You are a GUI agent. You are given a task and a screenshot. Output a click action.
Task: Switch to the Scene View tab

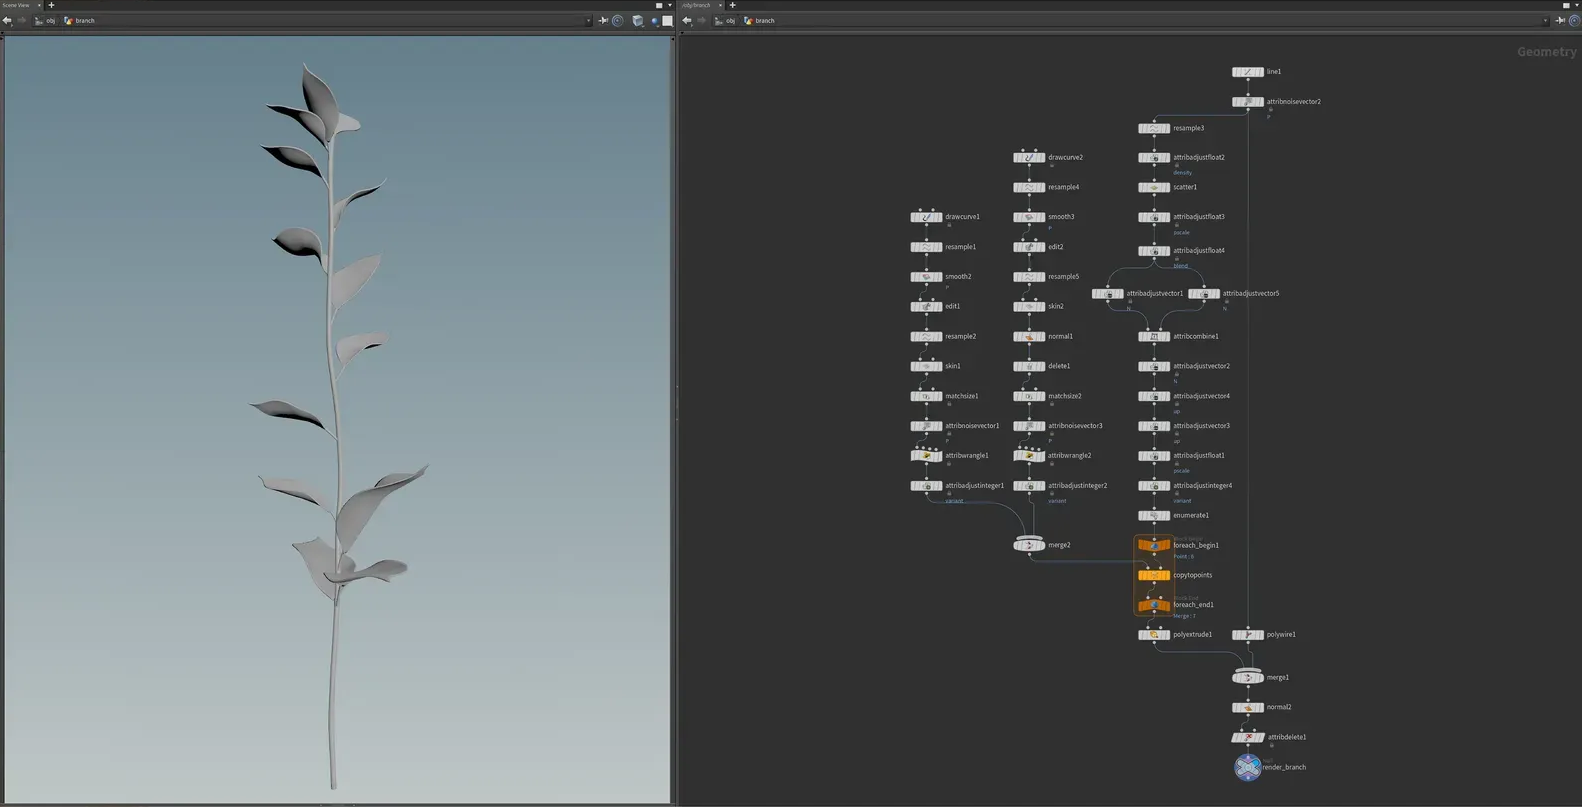click(x=18, y=5)
